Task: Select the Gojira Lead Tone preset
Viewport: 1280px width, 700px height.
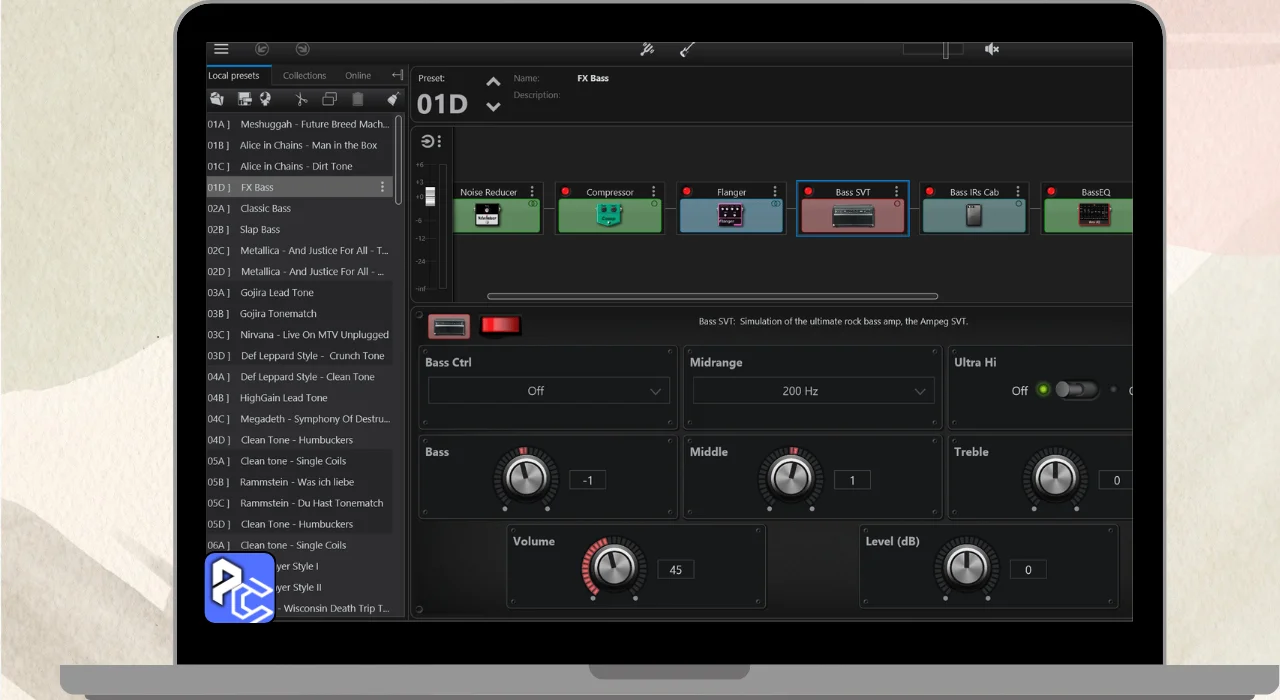Action: coord(276,293)
